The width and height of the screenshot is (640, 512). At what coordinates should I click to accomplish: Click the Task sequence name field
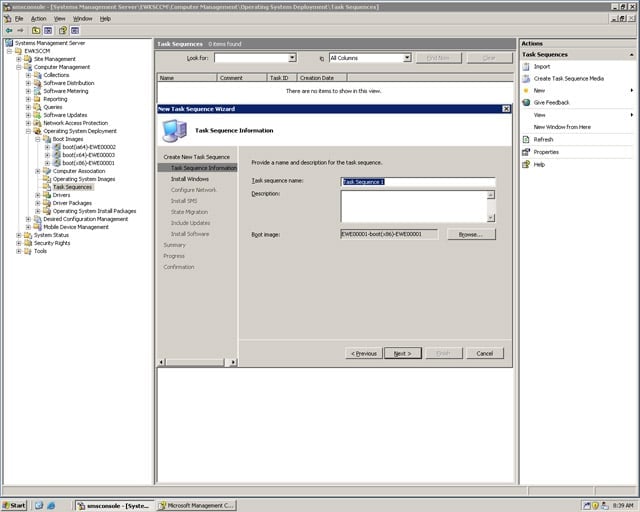tap(418, 182)
